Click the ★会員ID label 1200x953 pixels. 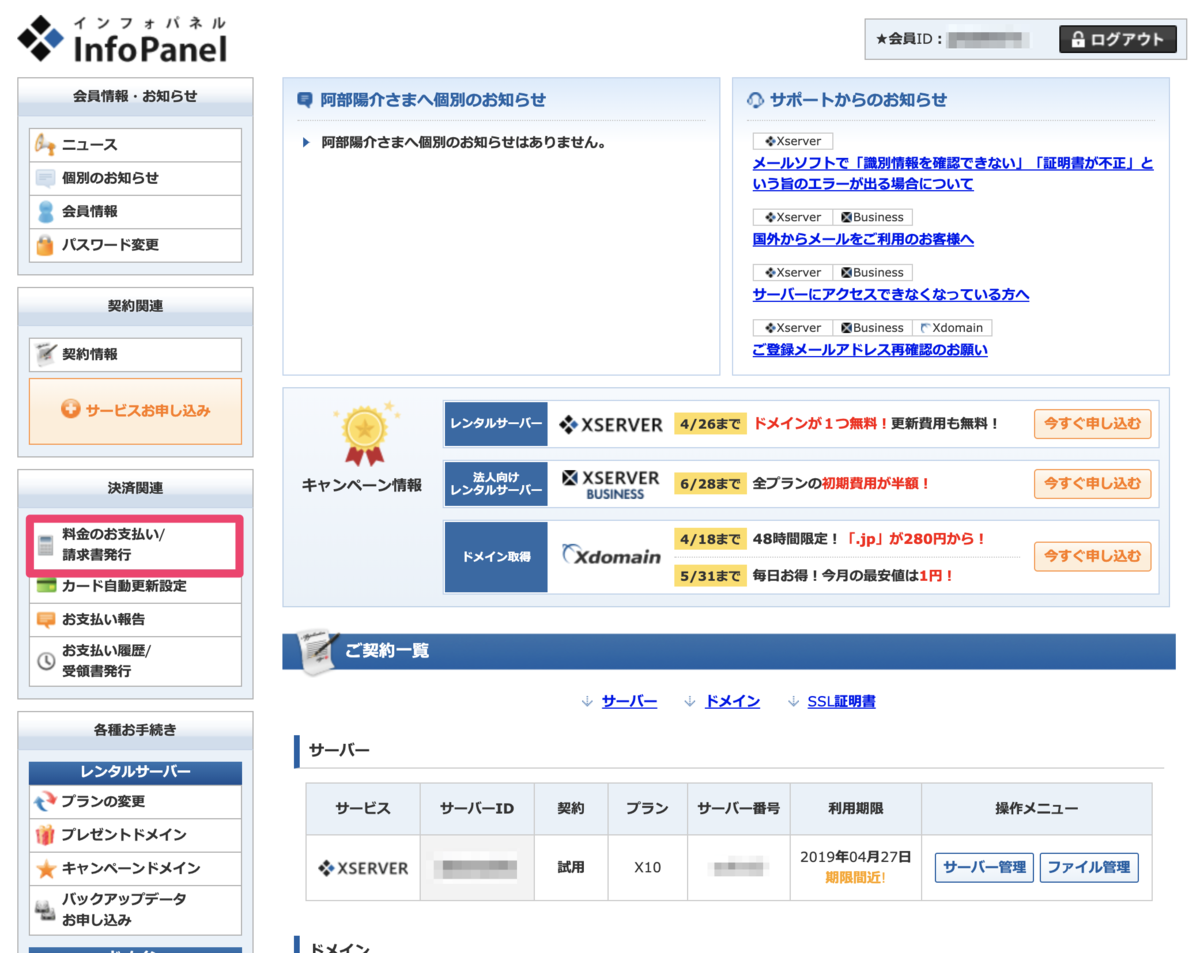click(x=908, y=40)
